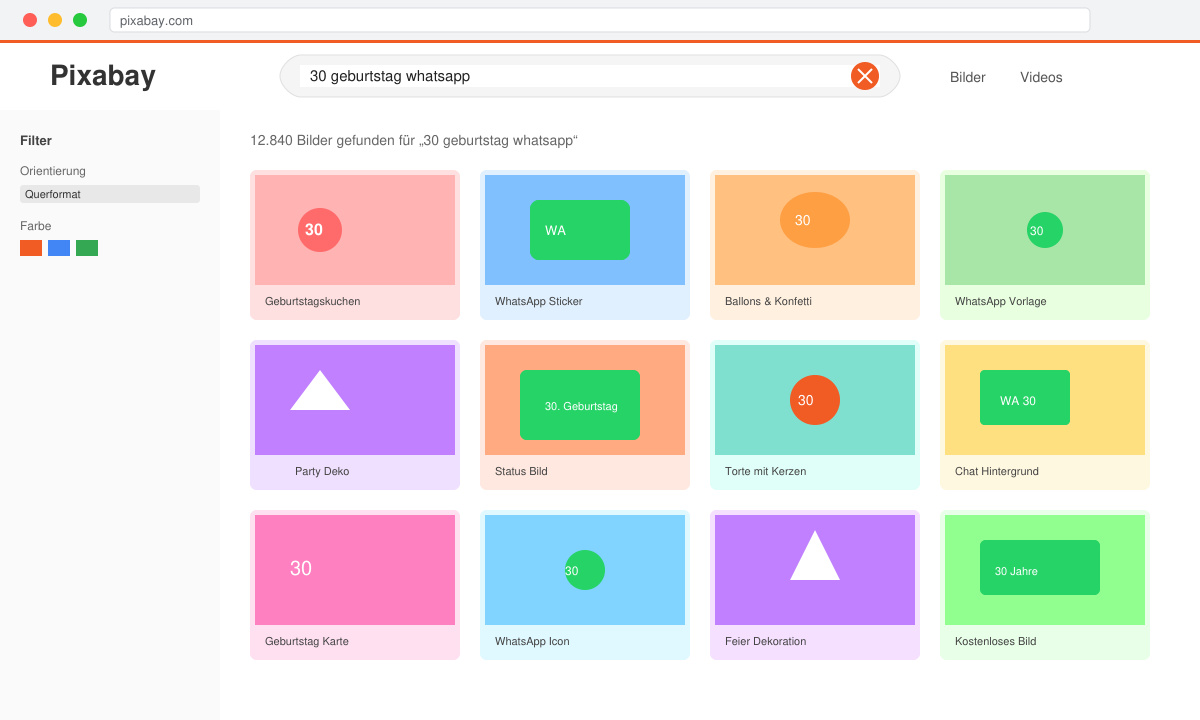Clear the search with the orange X button

coord(865,76)
